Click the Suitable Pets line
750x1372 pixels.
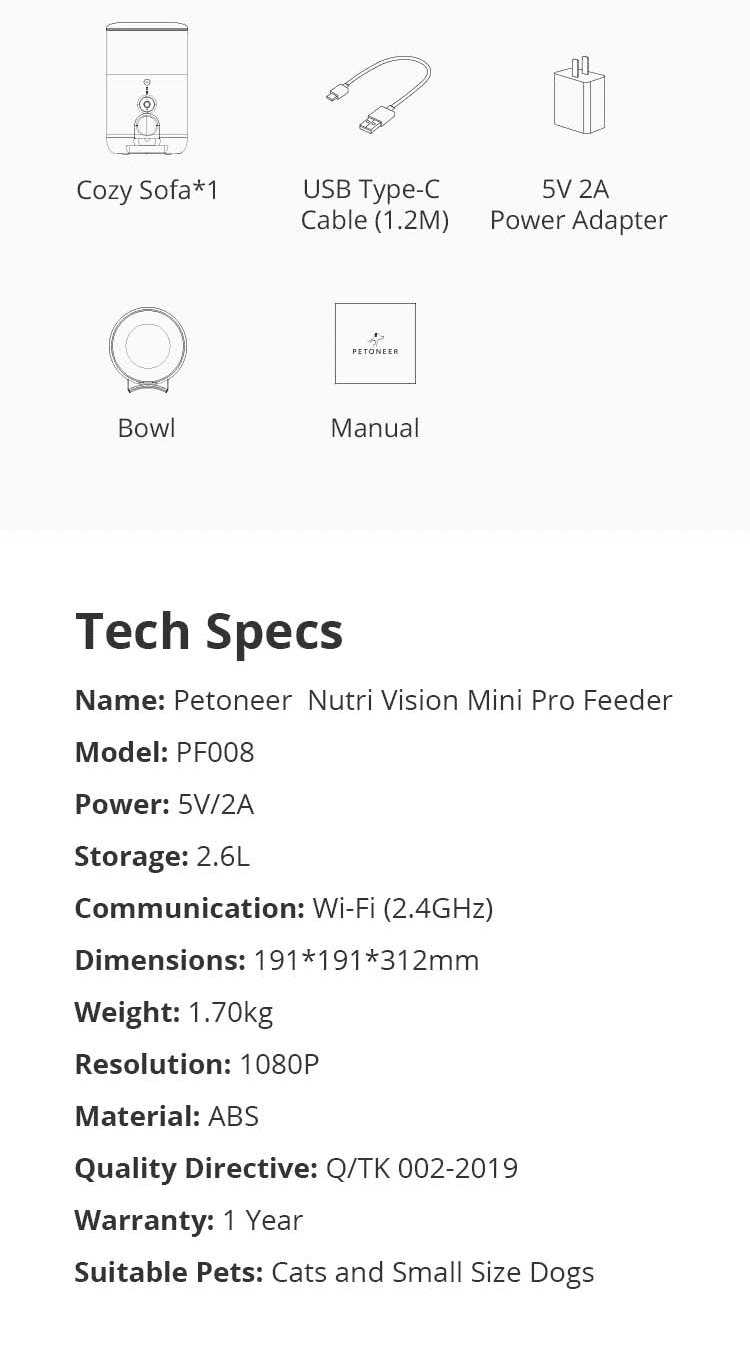(x=335, y=1272)
